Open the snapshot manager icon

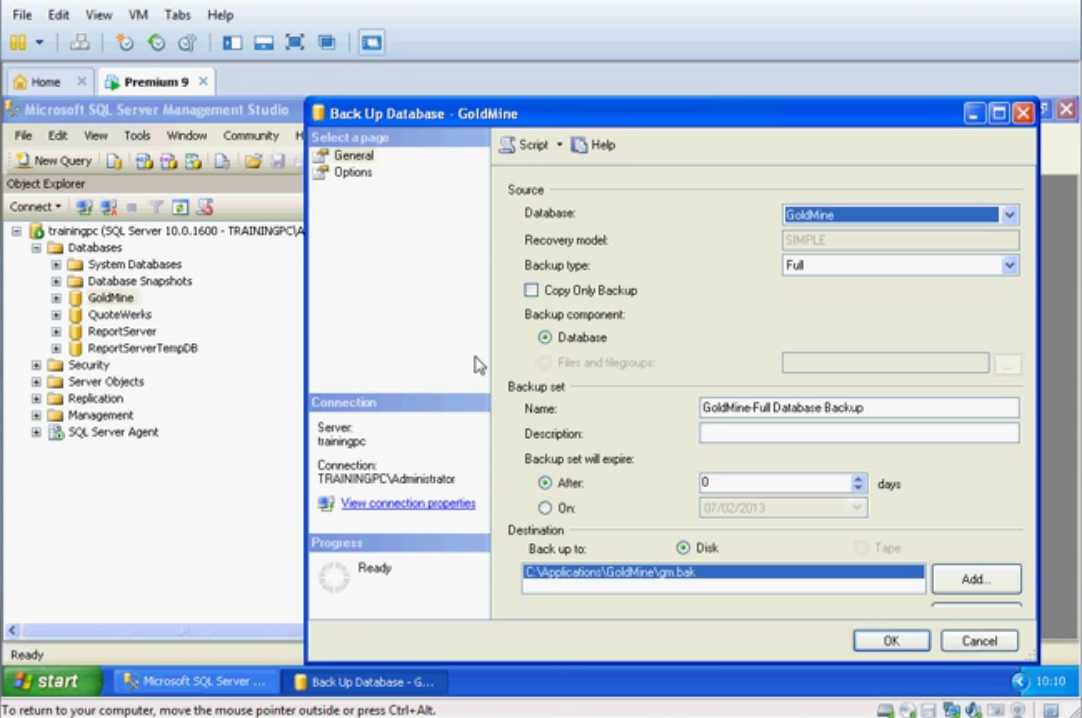[188, 43]
